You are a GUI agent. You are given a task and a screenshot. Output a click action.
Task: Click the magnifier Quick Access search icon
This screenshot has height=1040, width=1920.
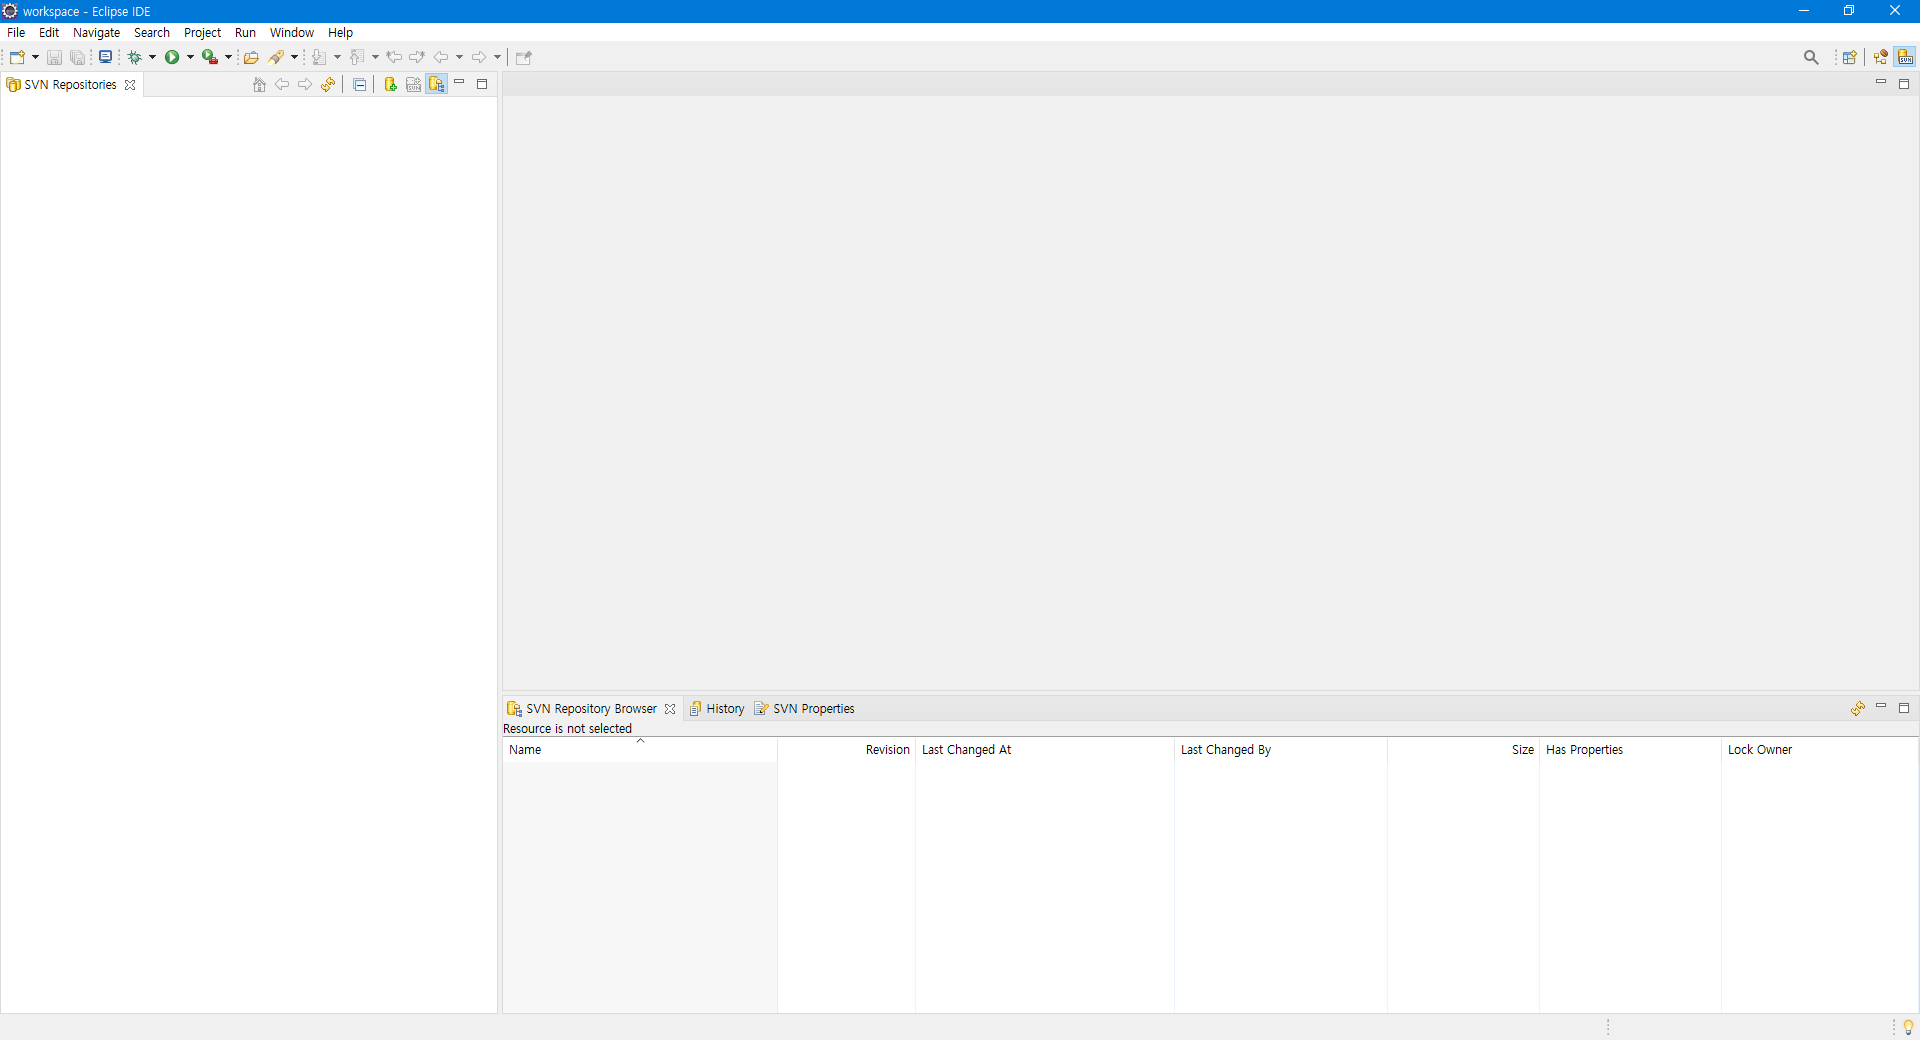pyautogui.click(x=1811, y=57)
